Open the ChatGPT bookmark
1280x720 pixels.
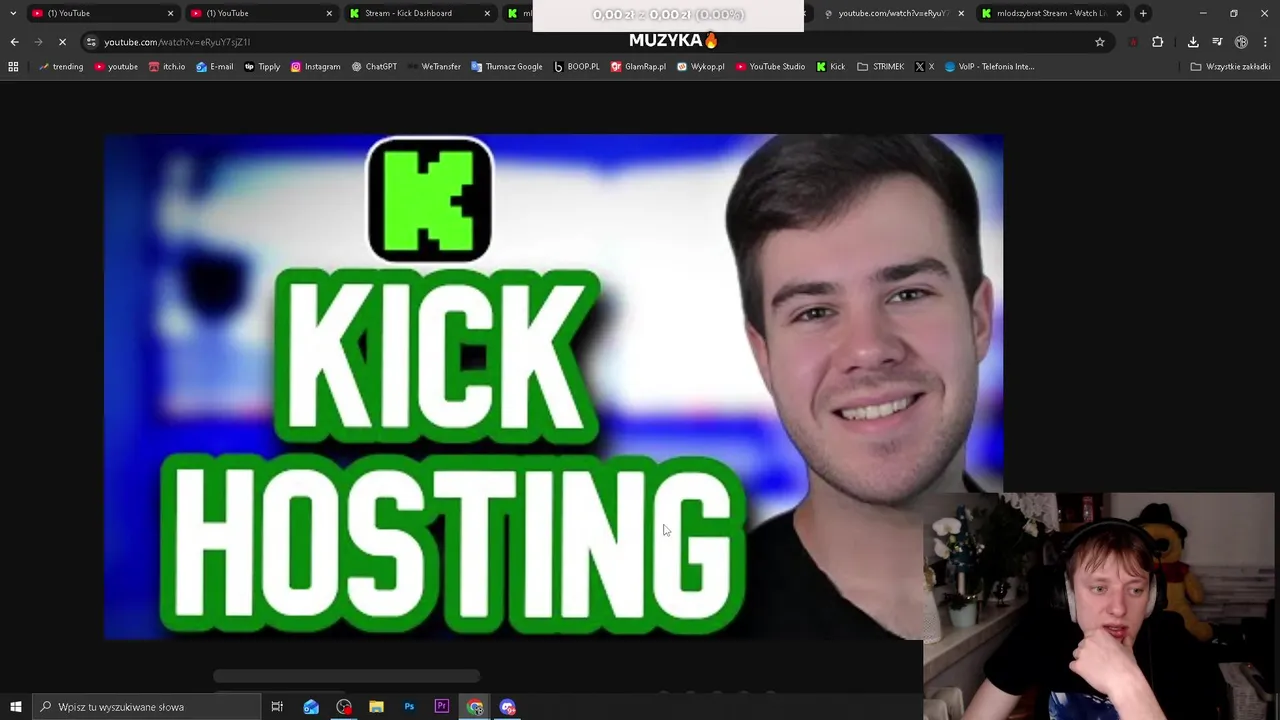[374, 67]
